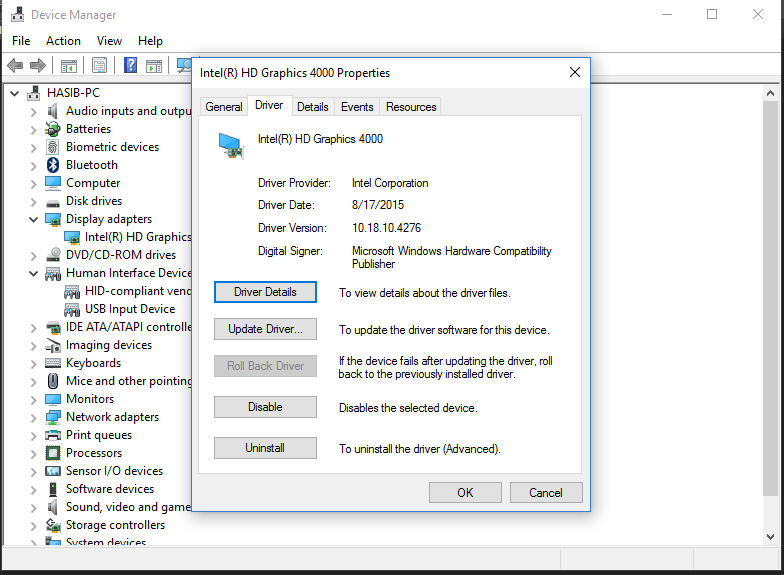Expand the Sensor I/O devices category

(34, 472)
